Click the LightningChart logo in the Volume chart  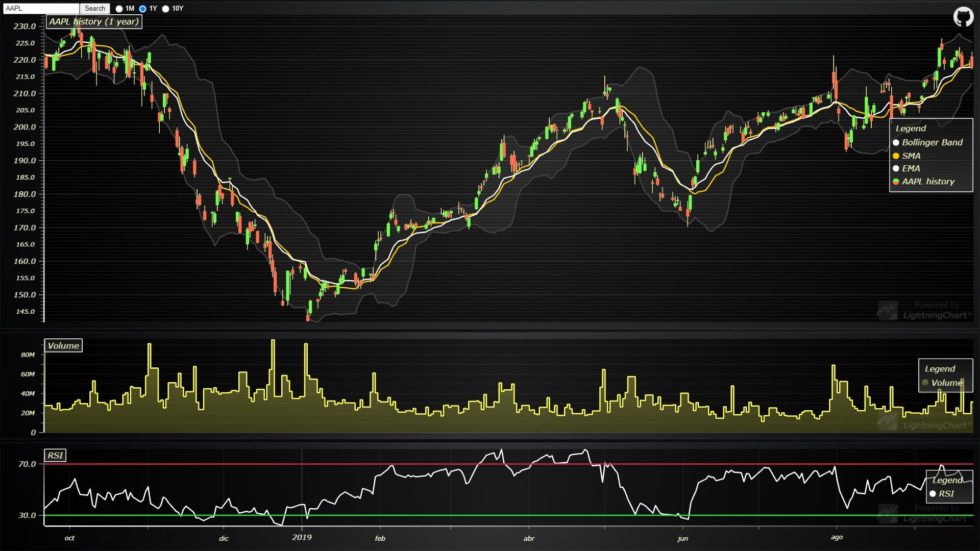(916, 422)
